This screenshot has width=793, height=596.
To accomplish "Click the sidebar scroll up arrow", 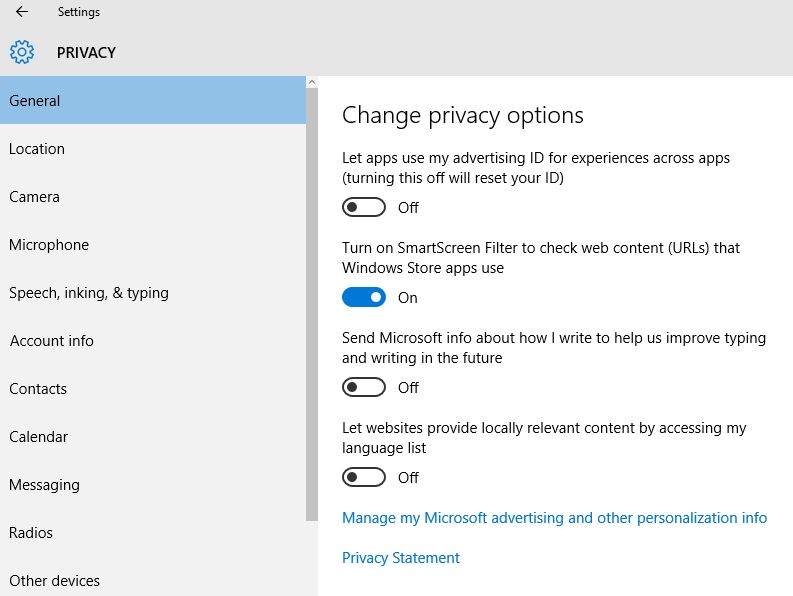I will 312,82.
